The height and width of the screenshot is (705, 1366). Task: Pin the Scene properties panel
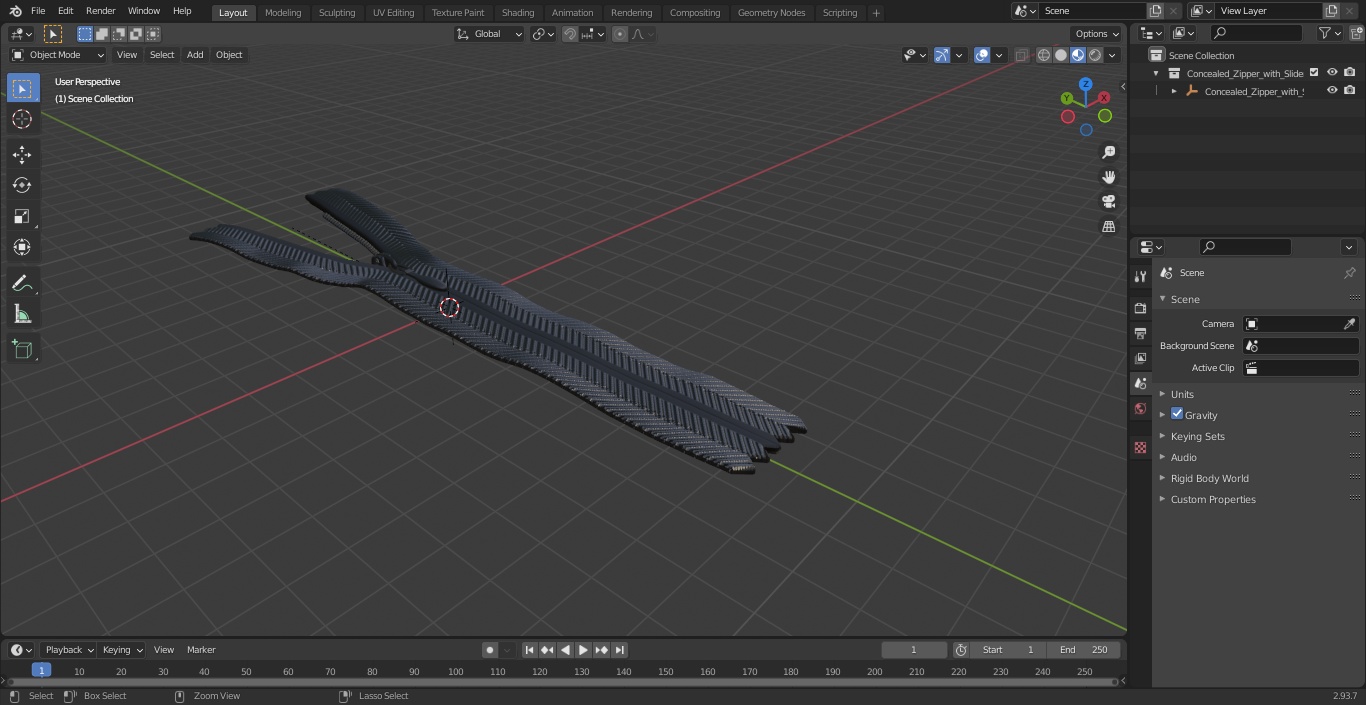pyautogui.click(x=1349, y=273)
